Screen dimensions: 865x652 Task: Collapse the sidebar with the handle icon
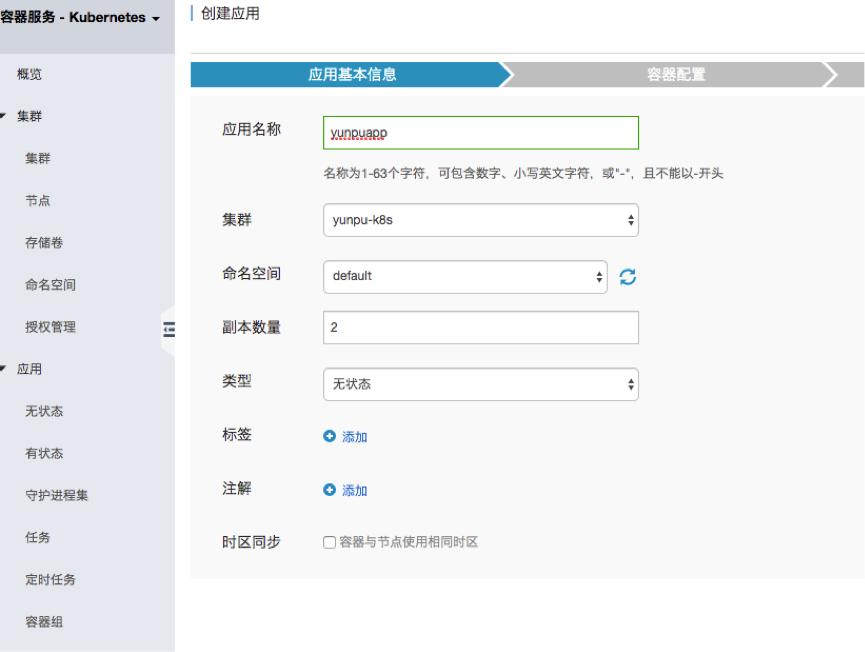point(168,328)
